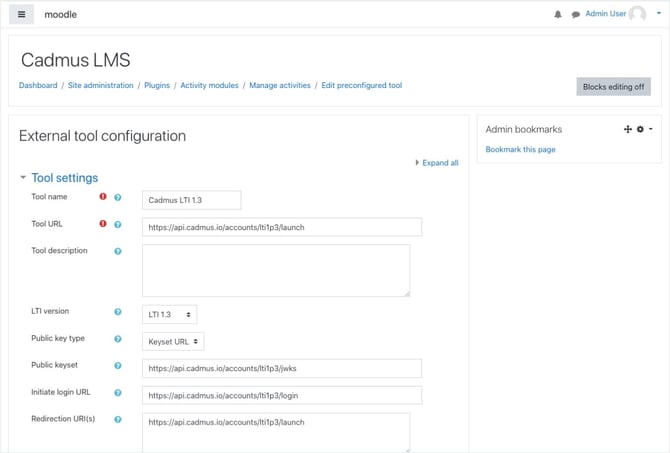Open the notifications bell
This screenshot has height=453, width=670.
(558, 15)
